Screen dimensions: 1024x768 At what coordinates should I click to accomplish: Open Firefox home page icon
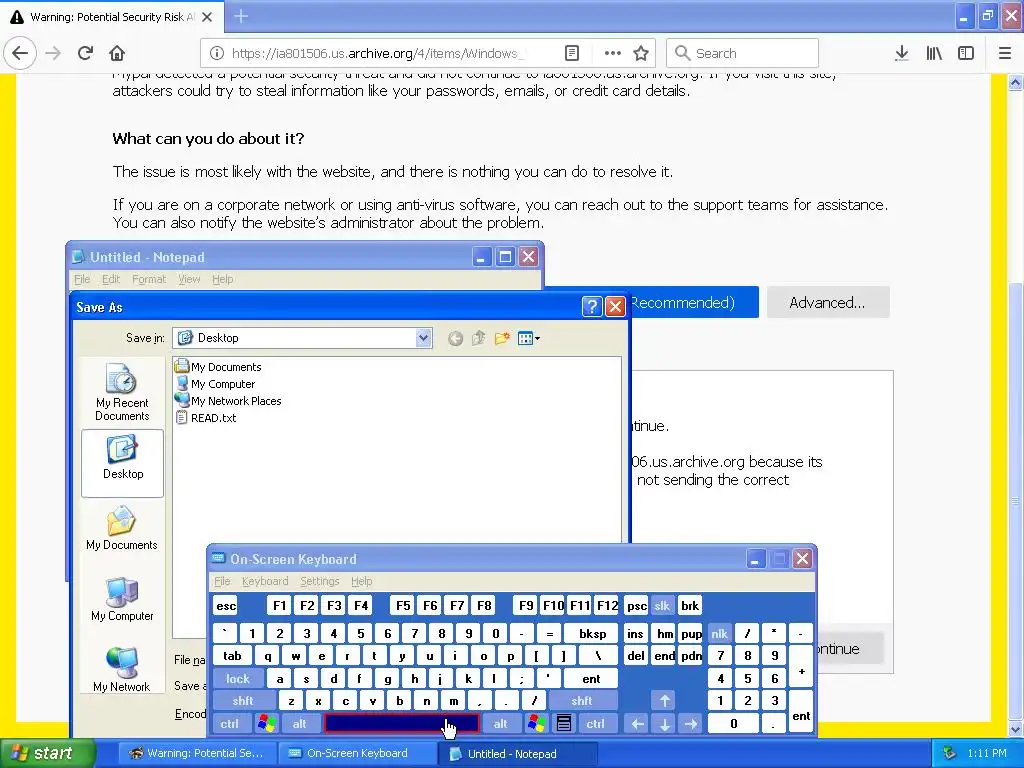[x=117, y=54]
